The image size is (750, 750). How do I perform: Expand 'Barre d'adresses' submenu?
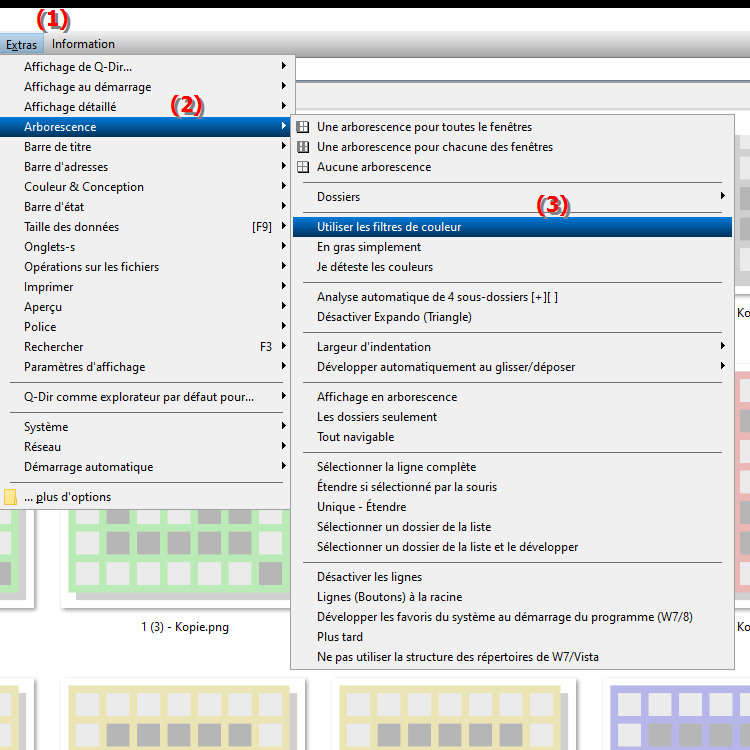[145, 167]
